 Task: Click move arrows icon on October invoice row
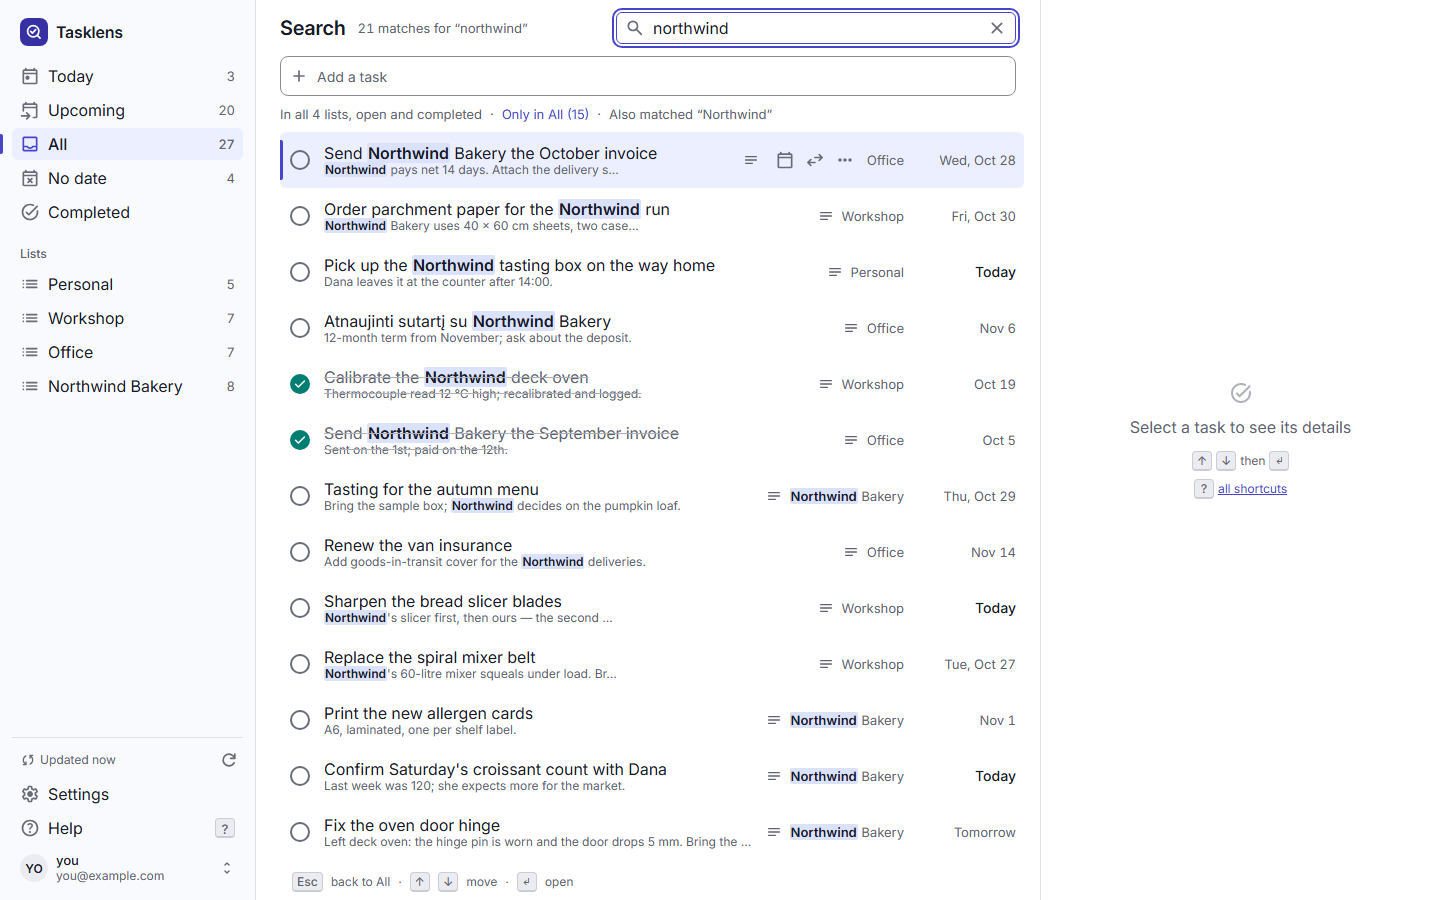click(815, 160)
